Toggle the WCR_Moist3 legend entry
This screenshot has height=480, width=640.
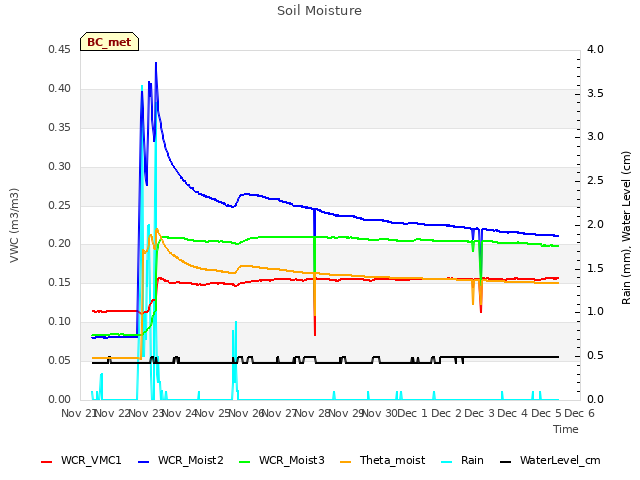pyautogui.click(x=282, y=460)
